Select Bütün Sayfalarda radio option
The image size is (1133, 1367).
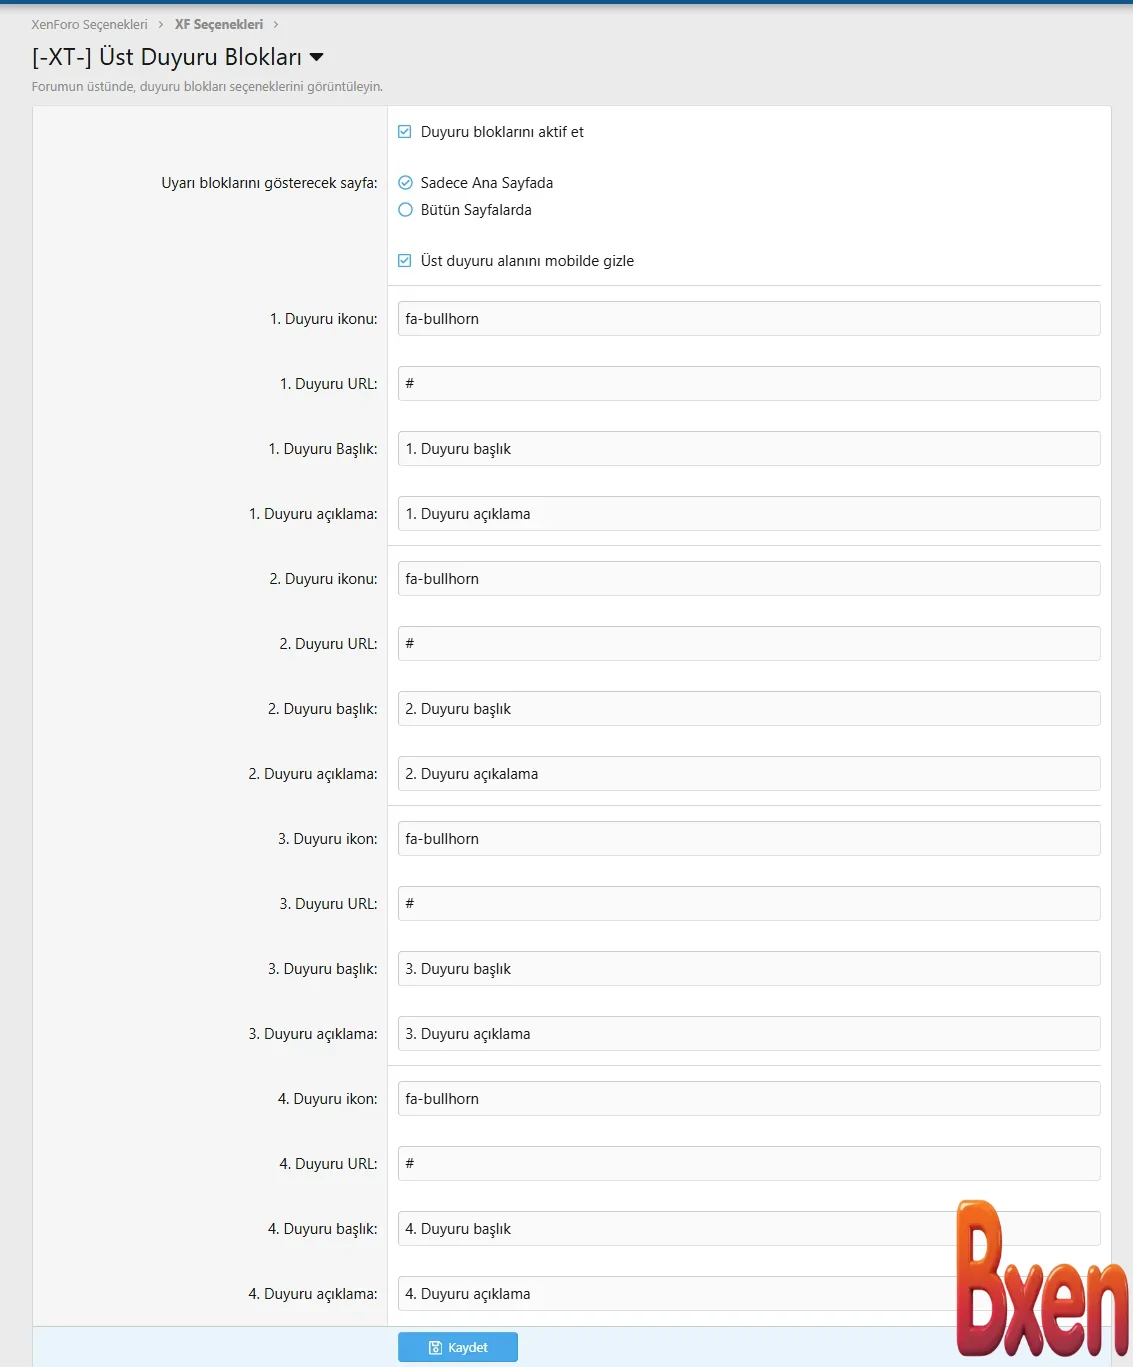pyautogui.click(x=405, y=210)
